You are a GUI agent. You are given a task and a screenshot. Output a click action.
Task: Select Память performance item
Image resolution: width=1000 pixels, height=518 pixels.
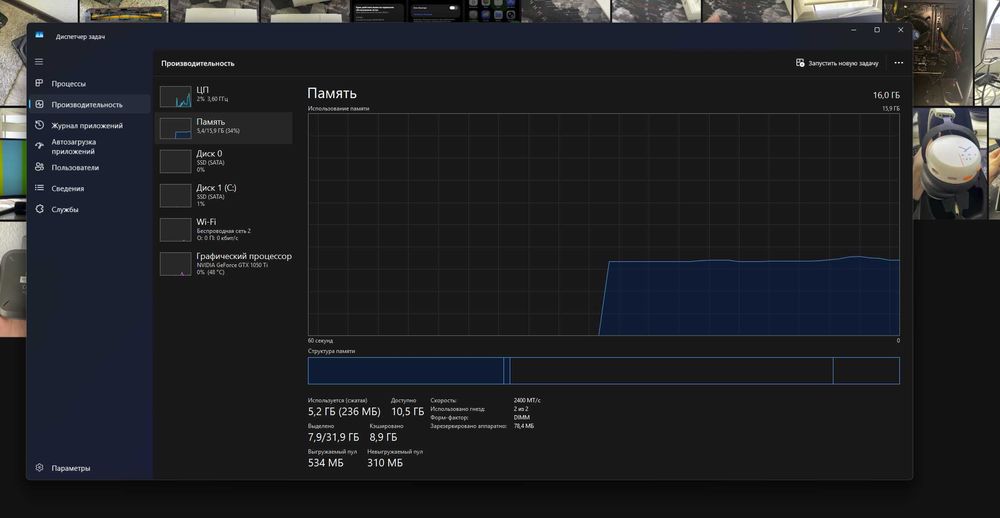224,128
